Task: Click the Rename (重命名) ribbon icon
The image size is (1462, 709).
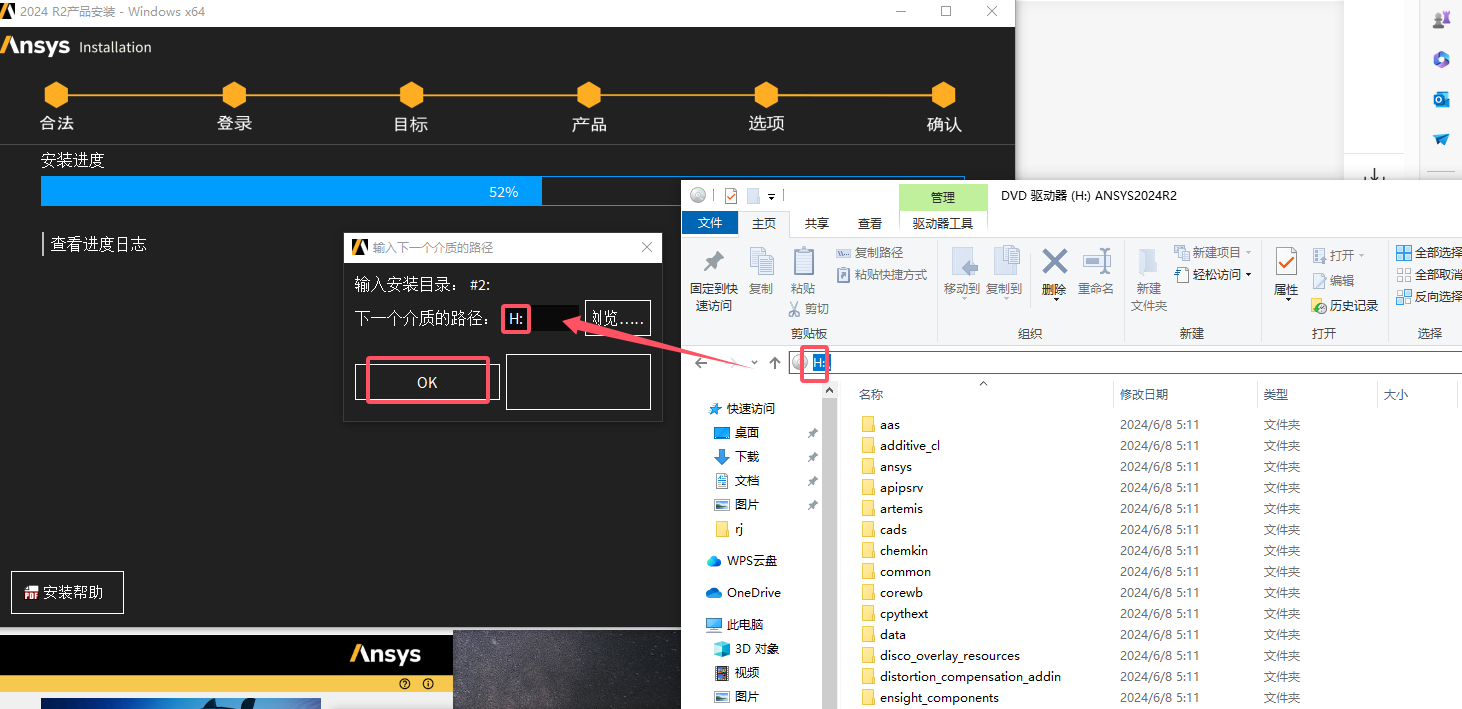Action: click(1095, 268)
